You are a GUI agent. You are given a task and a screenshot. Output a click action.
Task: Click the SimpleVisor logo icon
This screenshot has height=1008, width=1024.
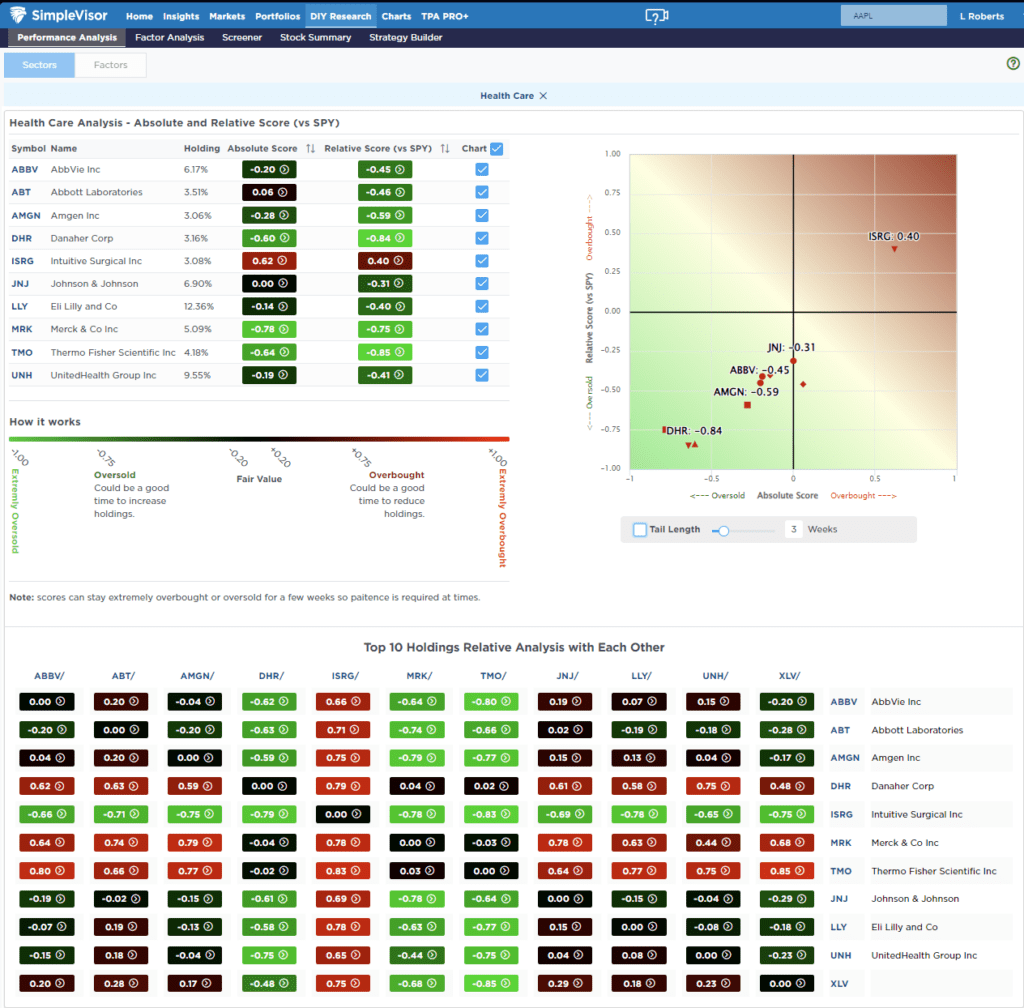[17, 15]
